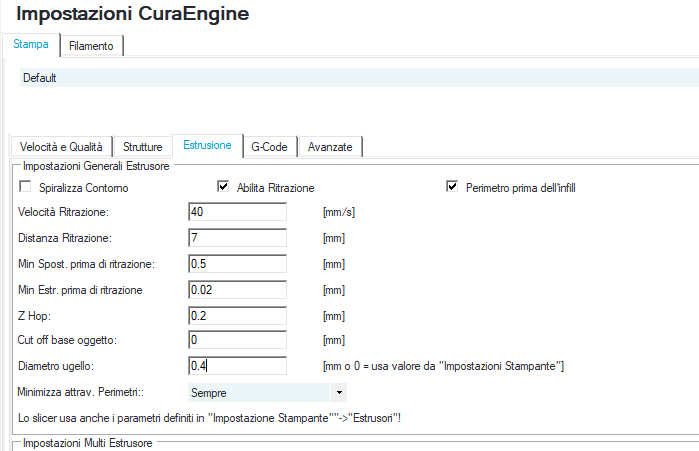The height and width of the screenshot is (451, 699).
Task: Open the G-Code tab
Action: [269, 147]
